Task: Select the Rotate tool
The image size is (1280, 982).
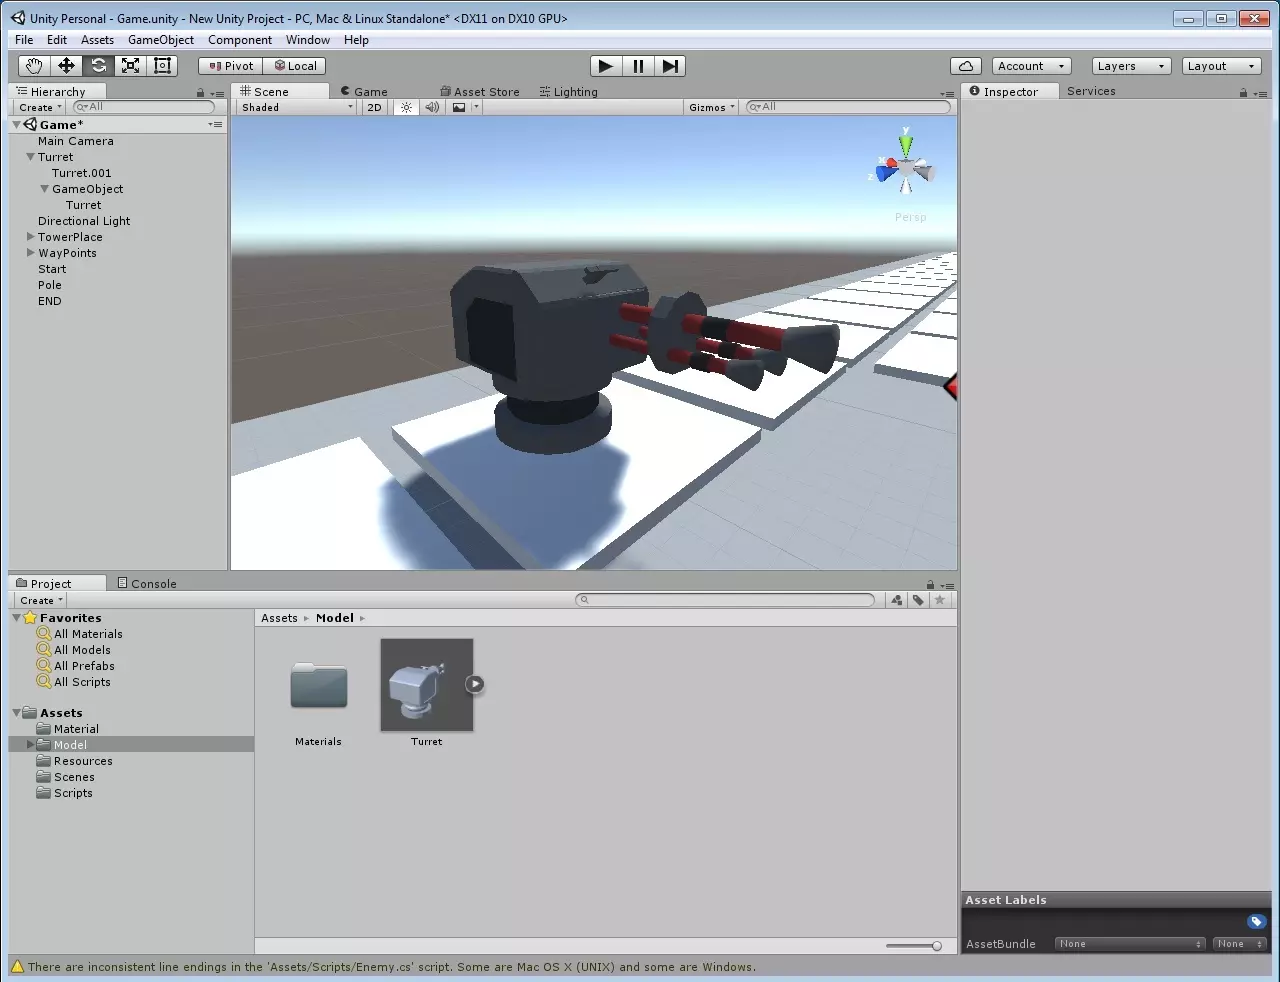Action: (x=98, y=66)
